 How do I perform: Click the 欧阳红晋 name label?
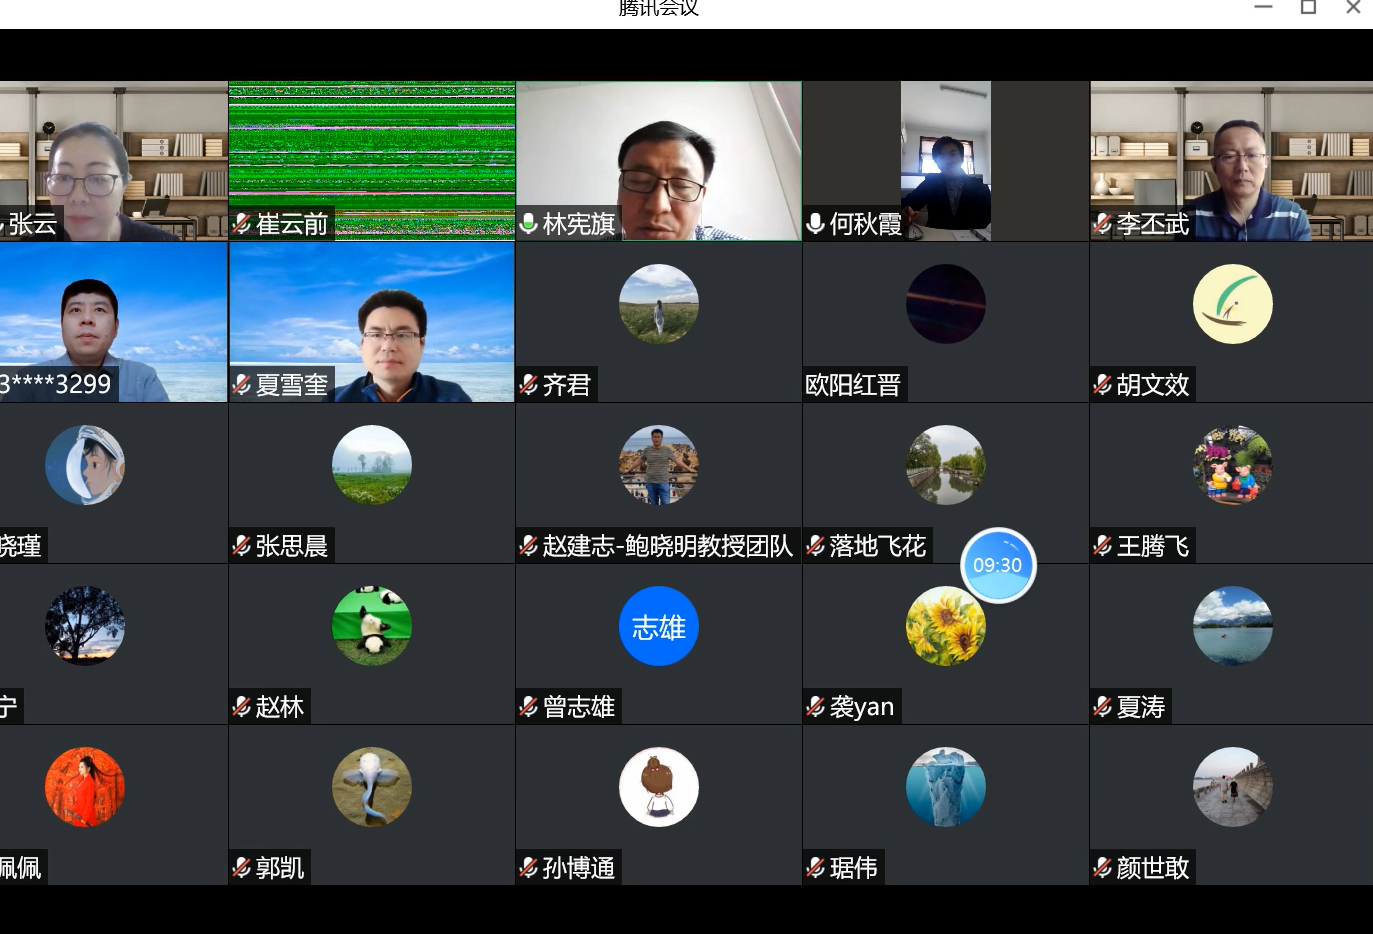click(854, 385)
